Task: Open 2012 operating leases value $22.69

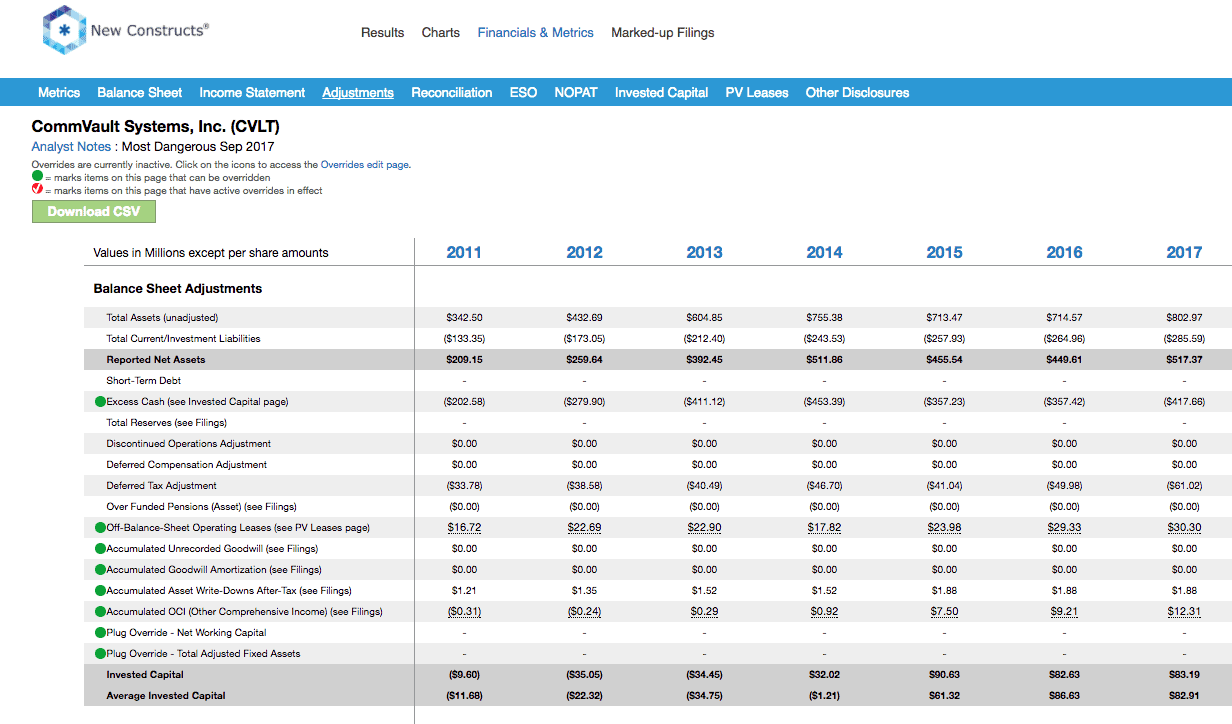Action: 585,528
